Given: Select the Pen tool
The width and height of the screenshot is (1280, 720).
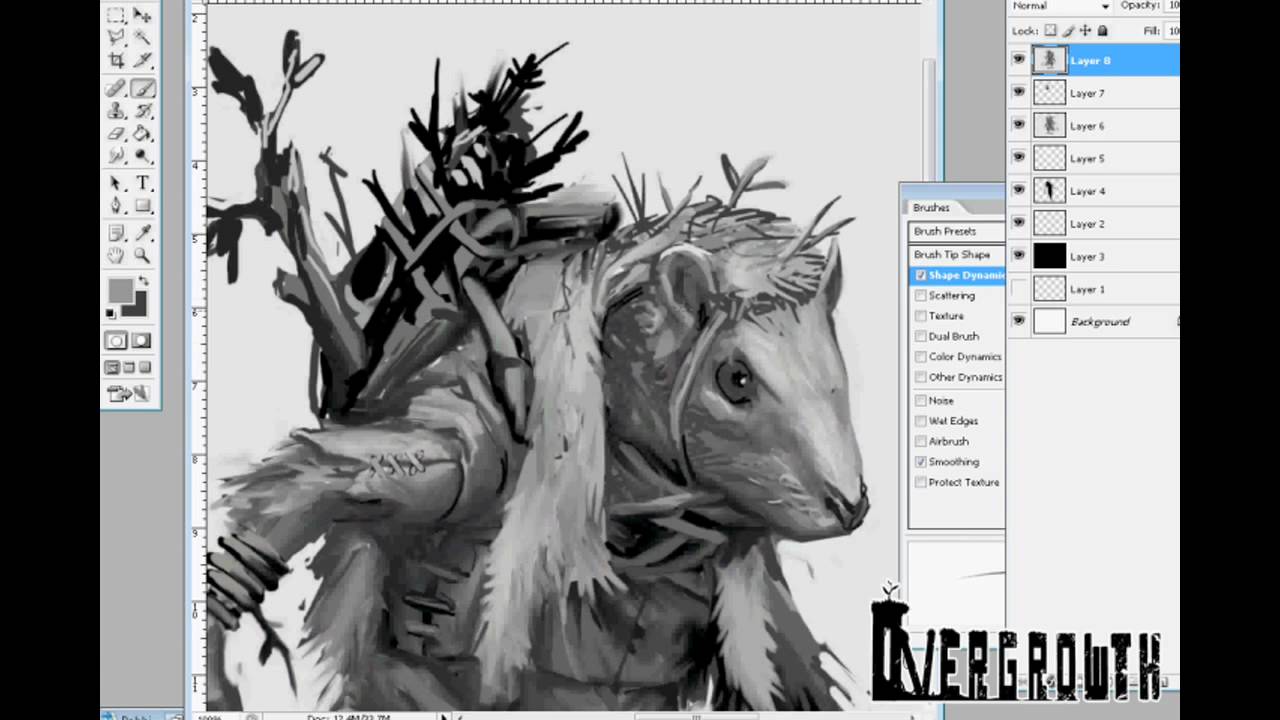Looking at the screenshot, I should pos(117,206).
